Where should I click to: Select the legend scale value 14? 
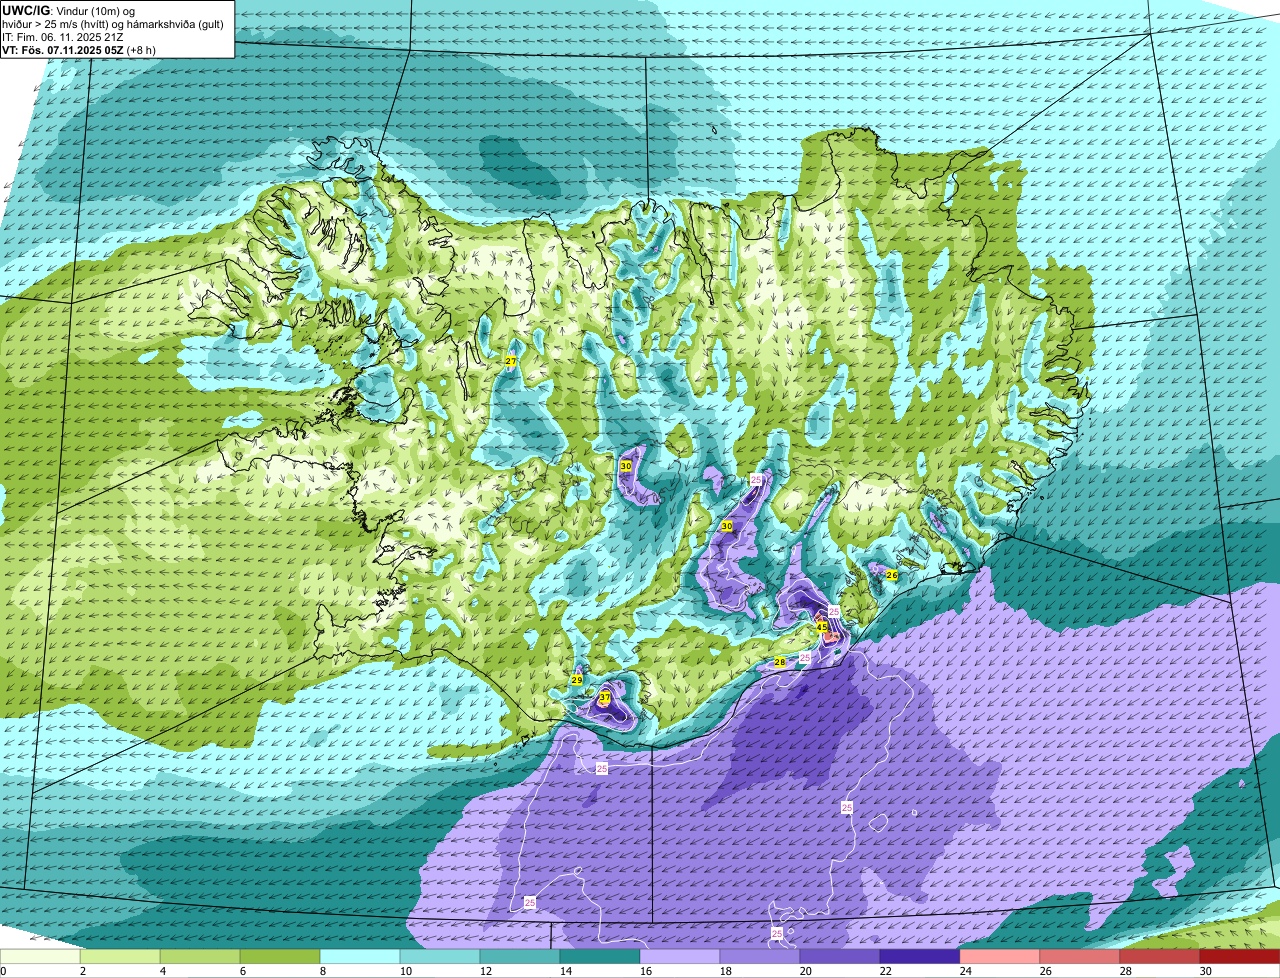pos(565,971)
